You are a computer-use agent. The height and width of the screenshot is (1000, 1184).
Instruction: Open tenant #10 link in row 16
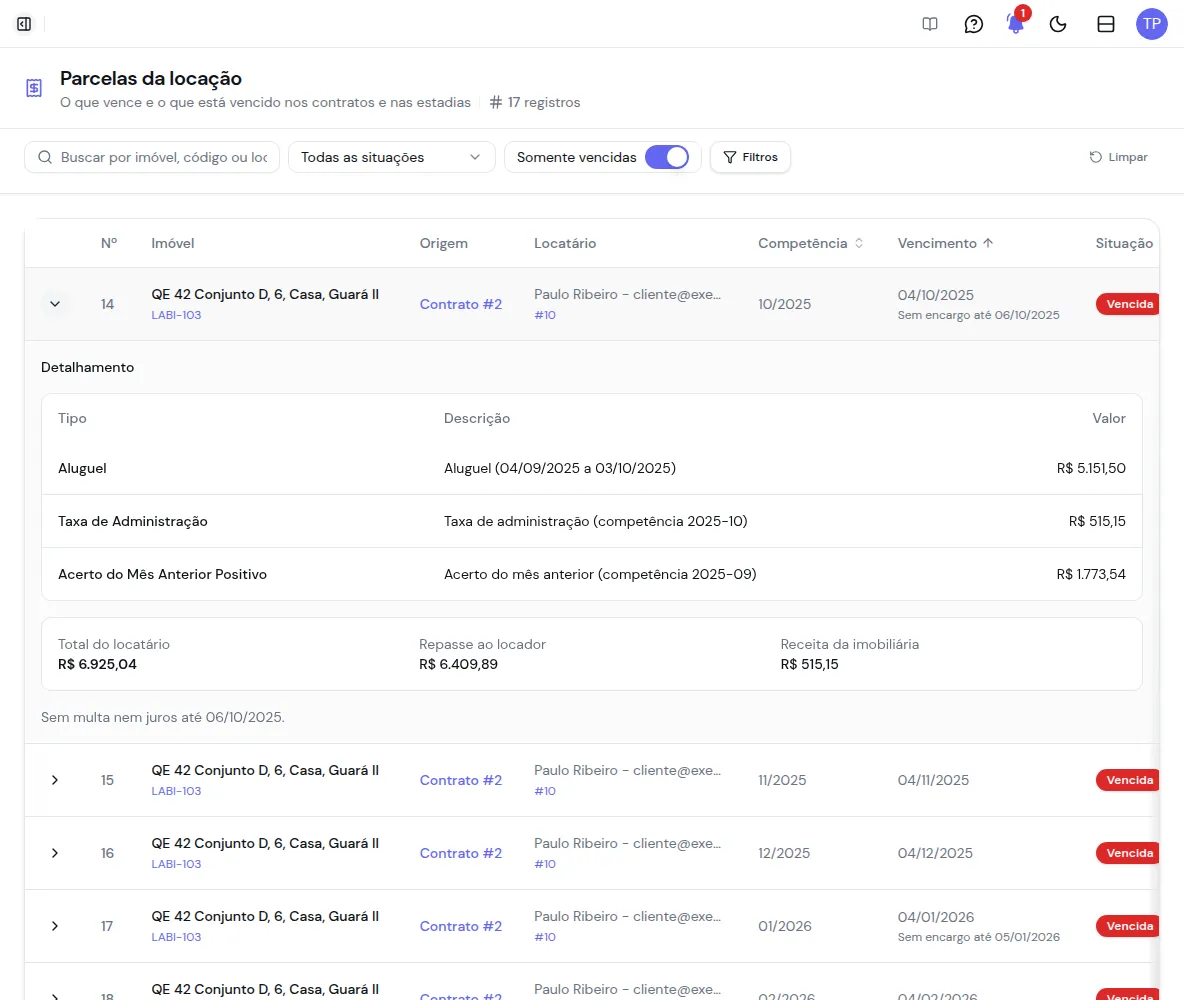click(x=544, y=864)
